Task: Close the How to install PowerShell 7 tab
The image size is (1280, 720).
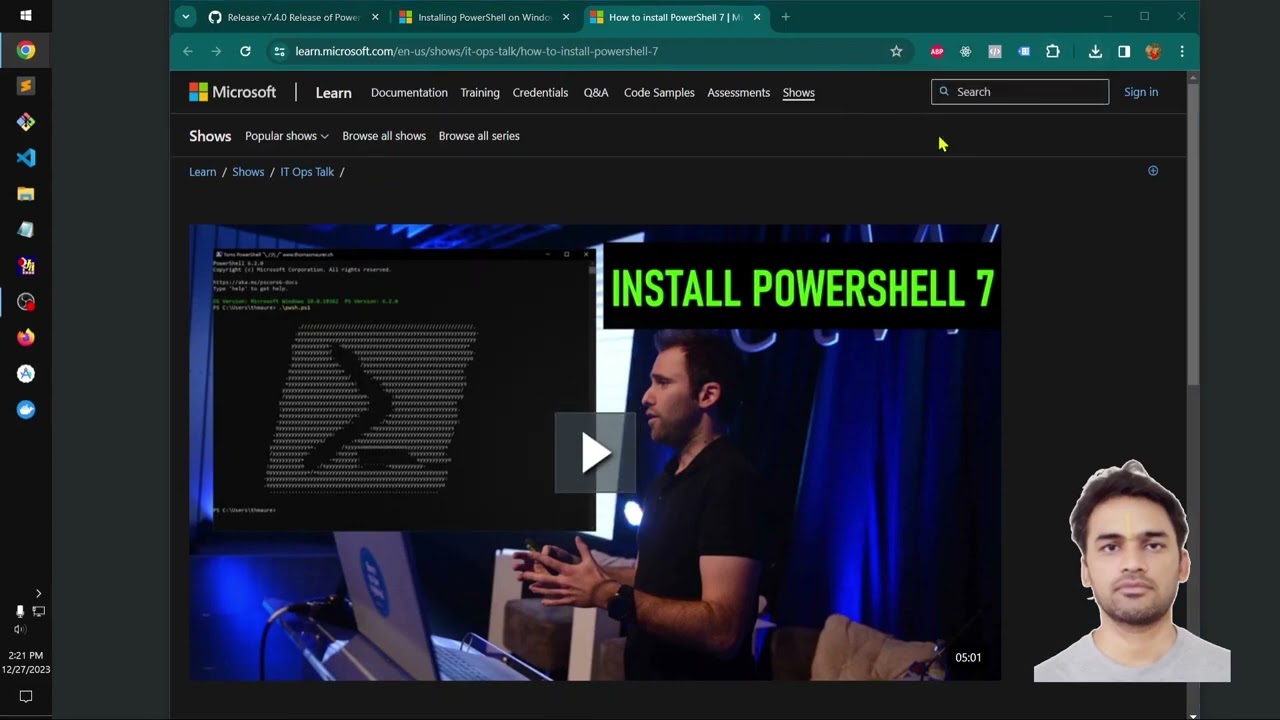Action: pos(756,17)
